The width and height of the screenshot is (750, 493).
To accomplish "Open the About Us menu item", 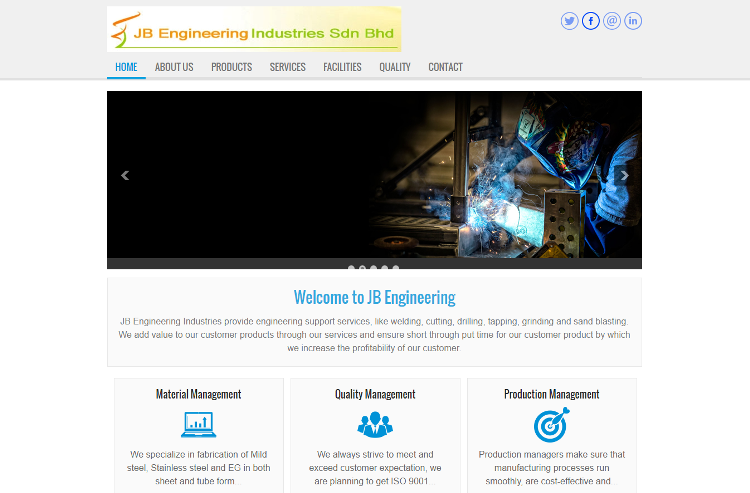I will point(174,67).
